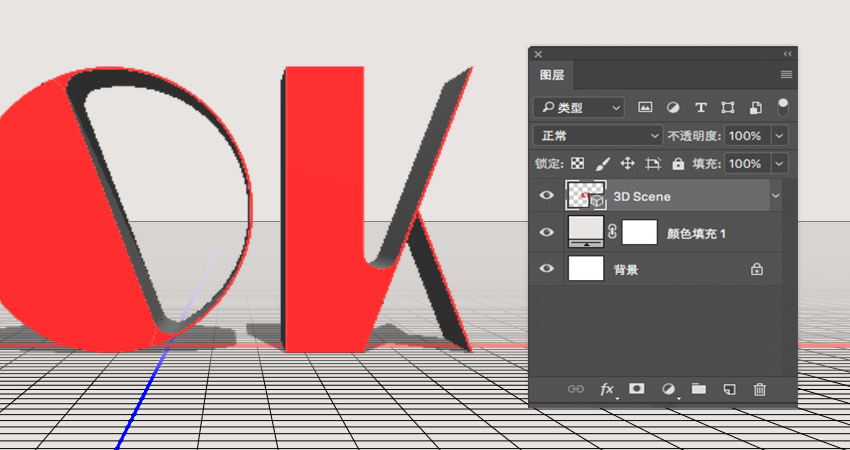Filter layers by adjustment layer icon
The height and width of the screenshot is (450, 850).
point(673,107)
